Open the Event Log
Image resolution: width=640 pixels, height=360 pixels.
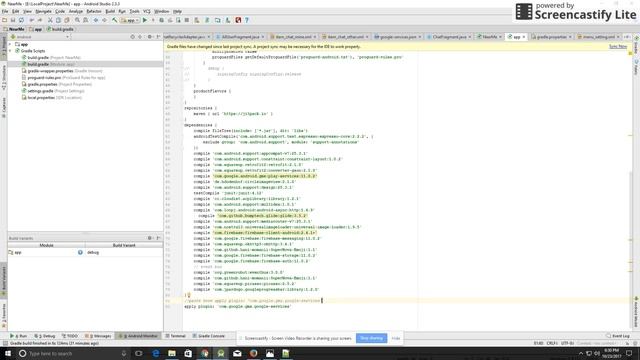pos(618,336)
